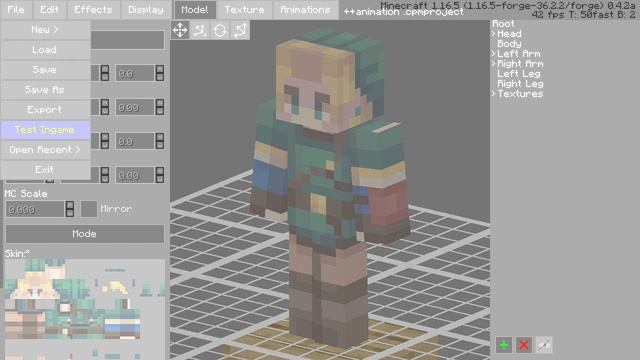Expand the Right Arm tree node
This screenshot has height=360, width=640.
click(x=493, y=64)
